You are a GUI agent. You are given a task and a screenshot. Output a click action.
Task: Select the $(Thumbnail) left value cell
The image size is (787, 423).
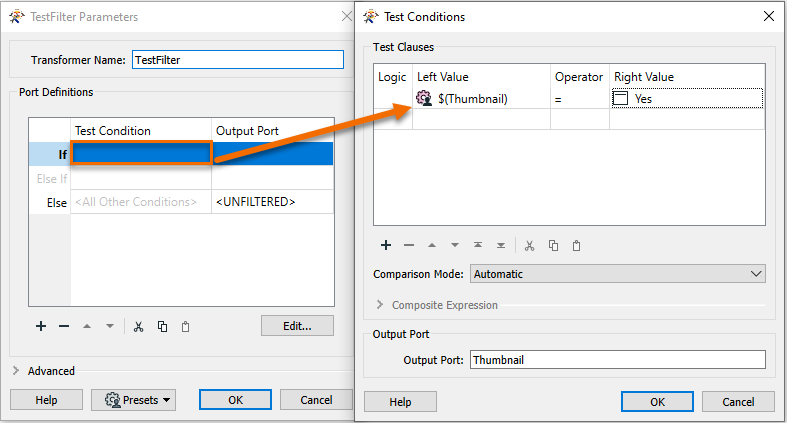coord(481,98)
